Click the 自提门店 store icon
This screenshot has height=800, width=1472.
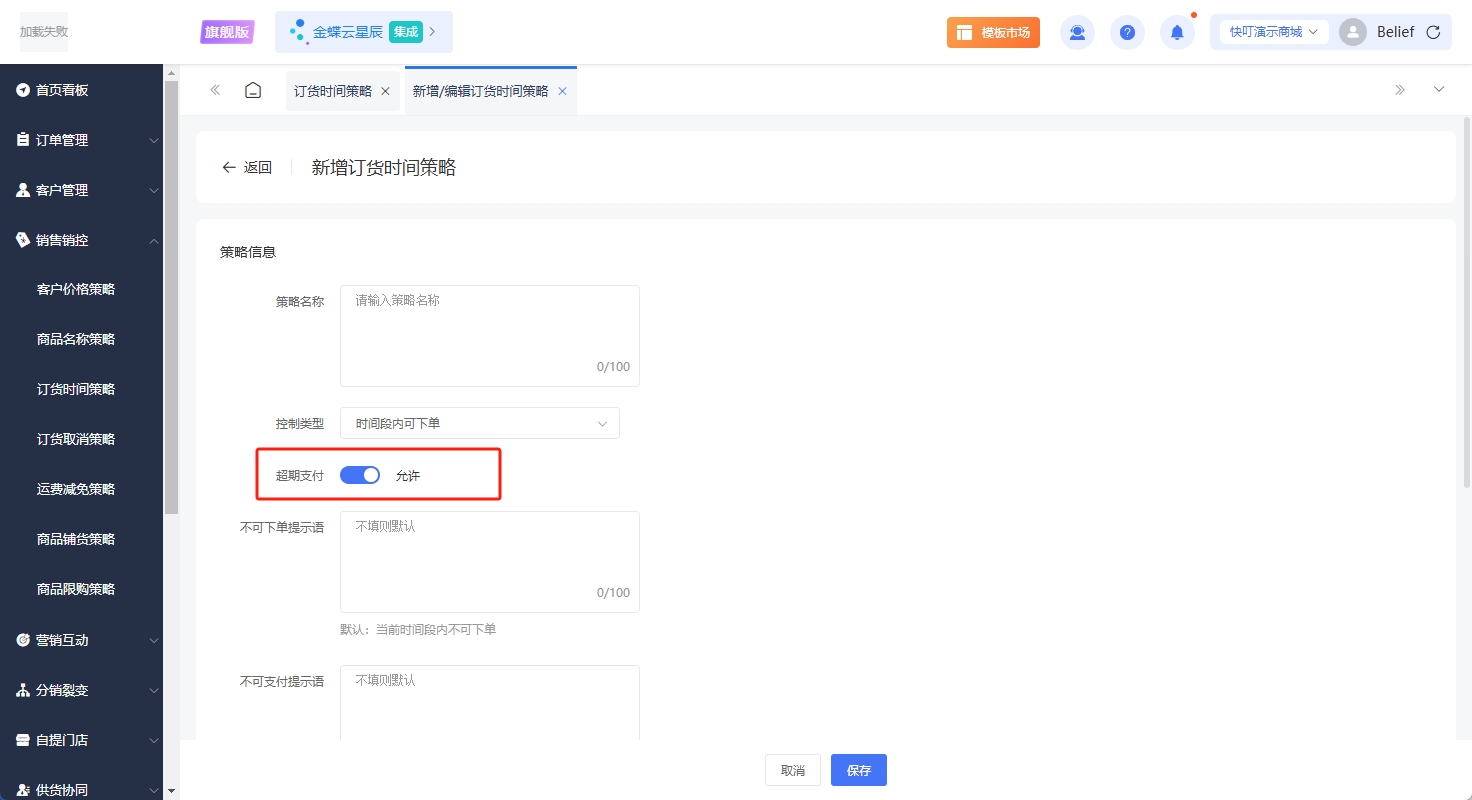(23, 740)
